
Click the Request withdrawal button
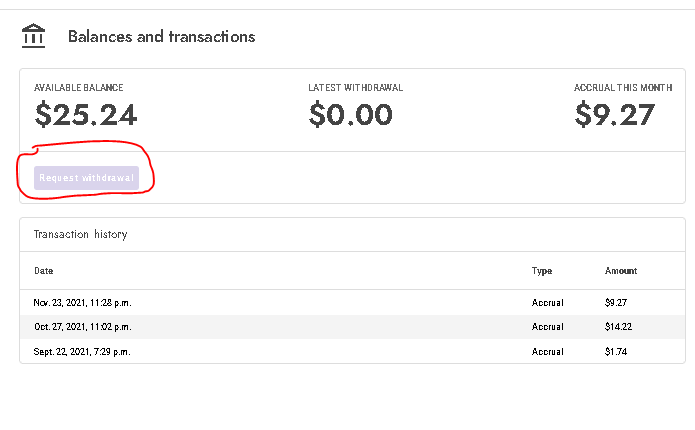tap(86, 178)
